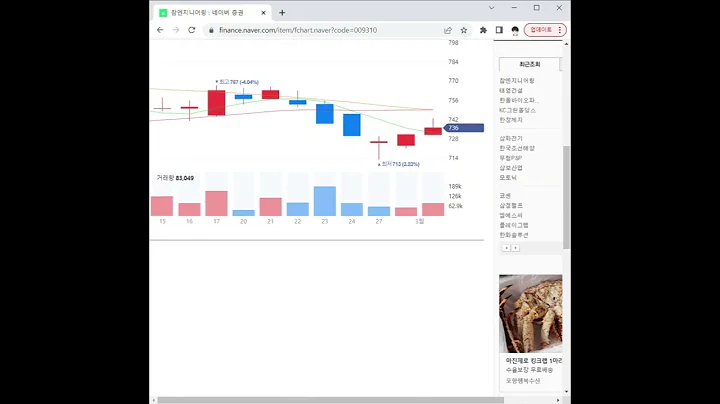The height and width of the screenshot is (404, 720).
Task: Click the page horizontal scrollbar thumb
Action: [x=331, y=400]
